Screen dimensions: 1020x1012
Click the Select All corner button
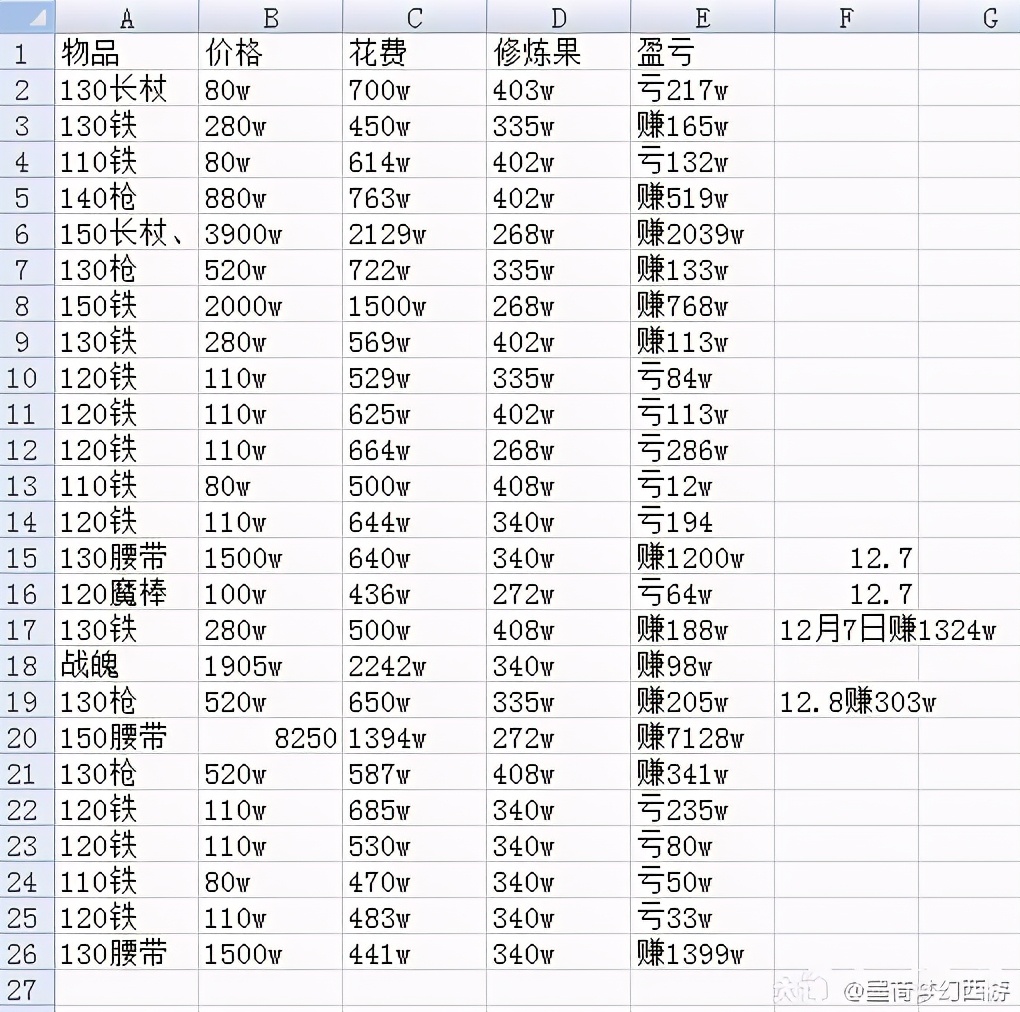[27, 17]
